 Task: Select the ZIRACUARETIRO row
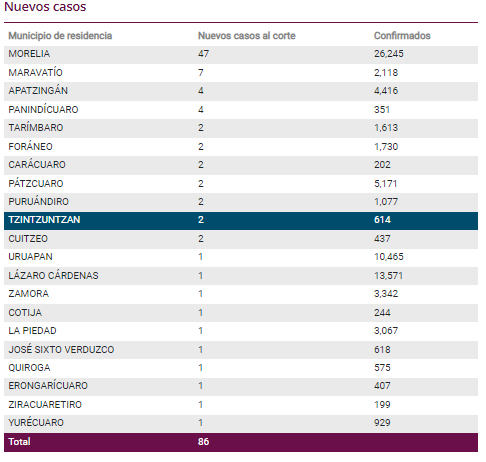[x=241, y=405]
